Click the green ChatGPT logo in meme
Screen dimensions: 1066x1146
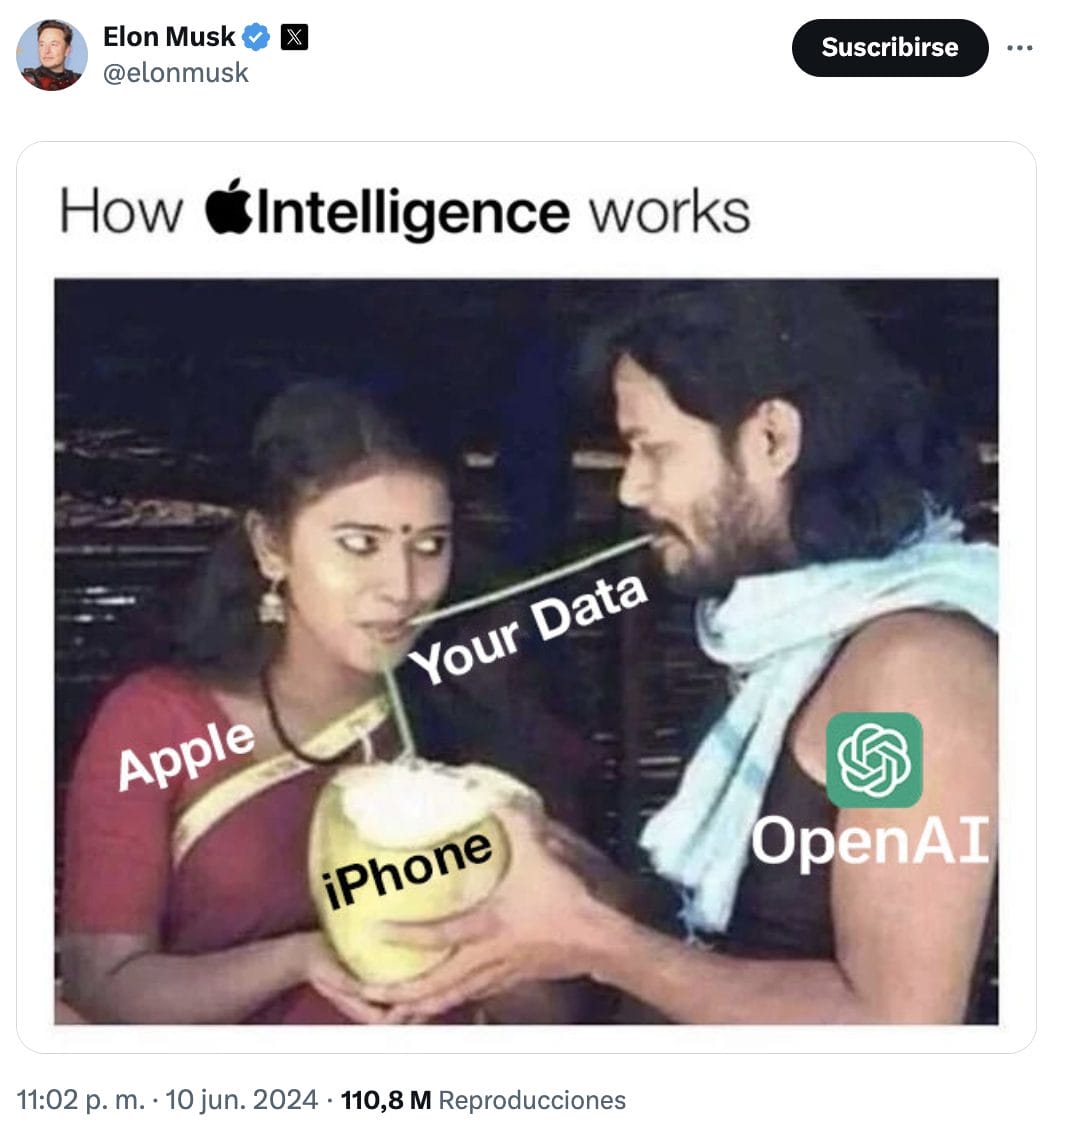(x=874, y=759)
